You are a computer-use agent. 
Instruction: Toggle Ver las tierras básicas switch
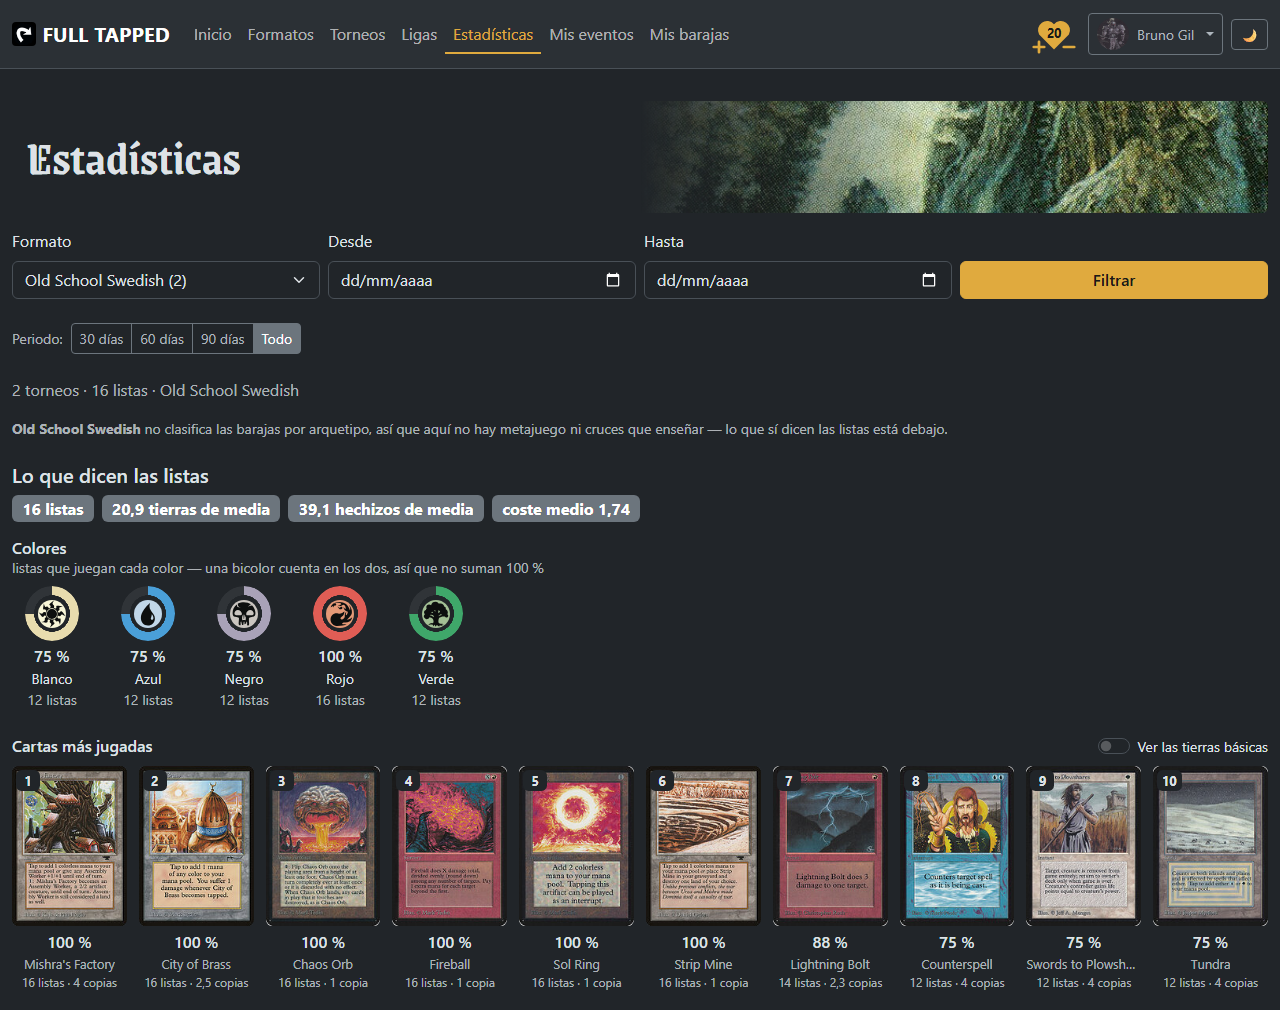tap(1114, 746)
